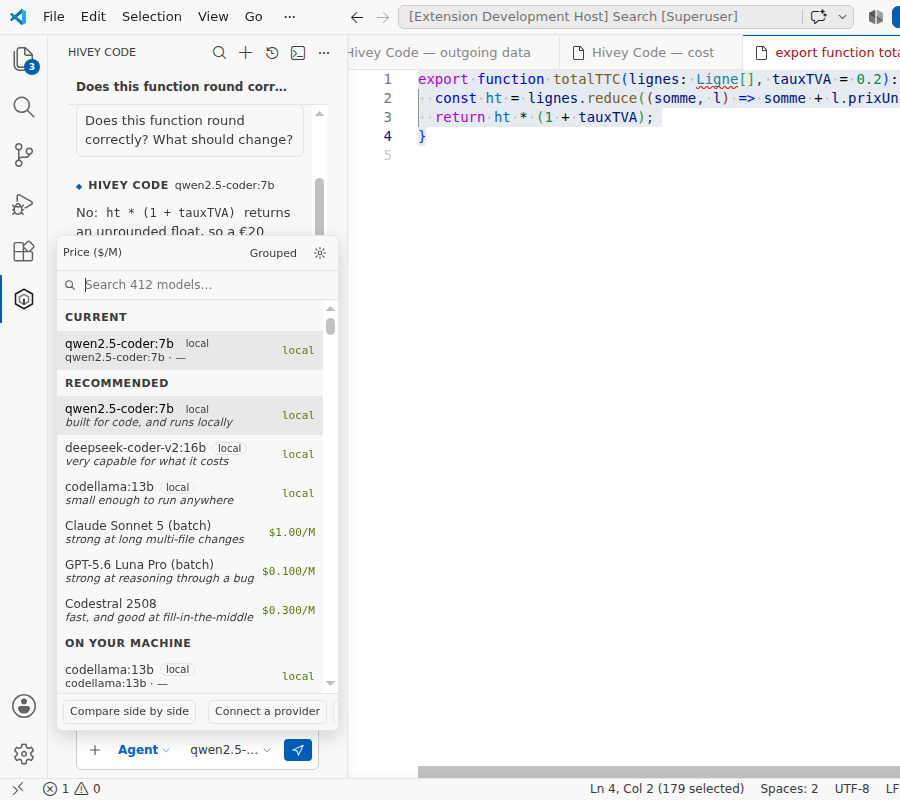Click the command center search box
Viewport: 900px width, 800px height.
(x=600, y=17)
